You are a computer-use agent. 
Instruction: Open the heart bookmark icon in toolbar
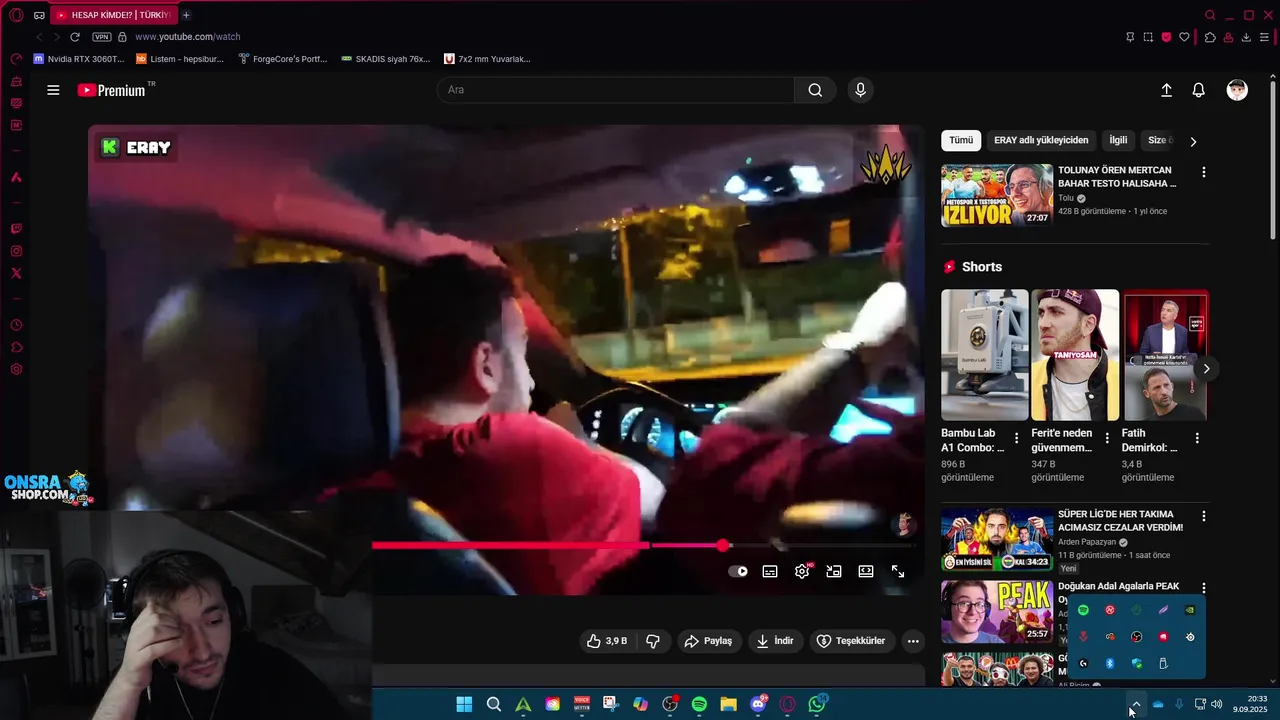point(1185,37)
